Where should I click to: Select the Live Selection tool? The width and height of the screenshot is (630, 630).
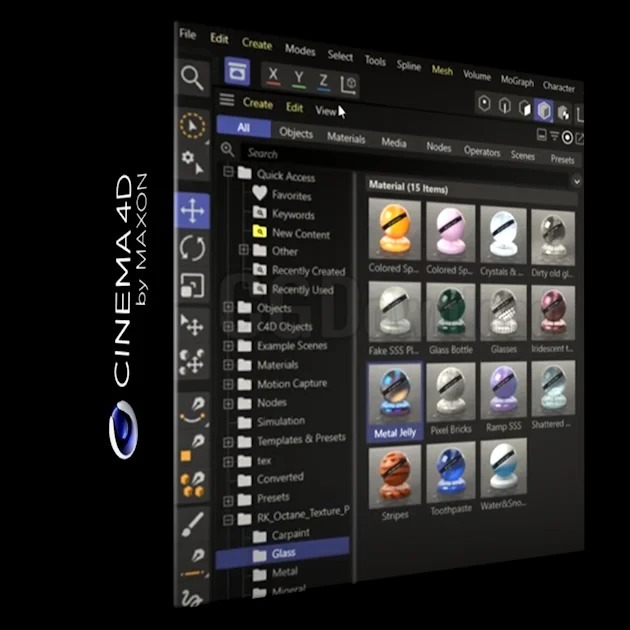192,126
